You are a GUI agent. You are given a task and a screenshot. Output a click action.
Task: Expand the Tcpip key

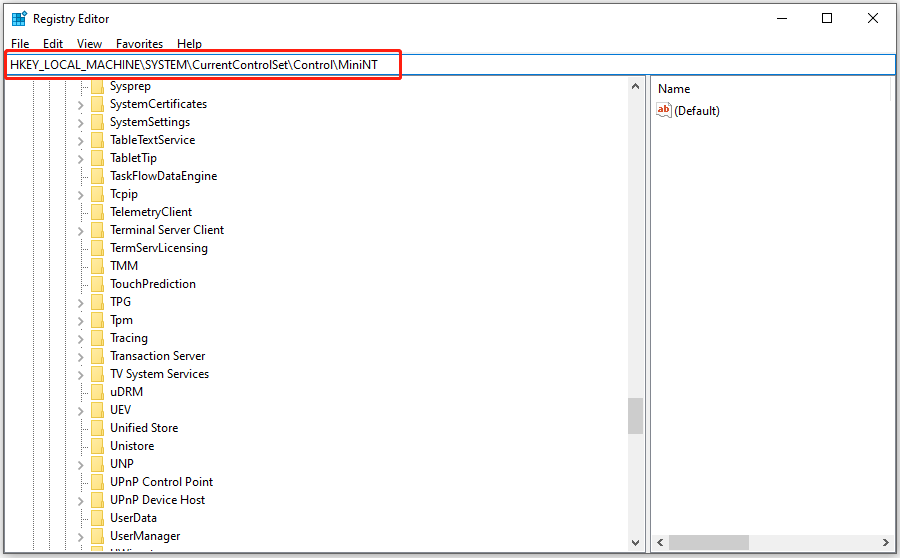(80, 195)
